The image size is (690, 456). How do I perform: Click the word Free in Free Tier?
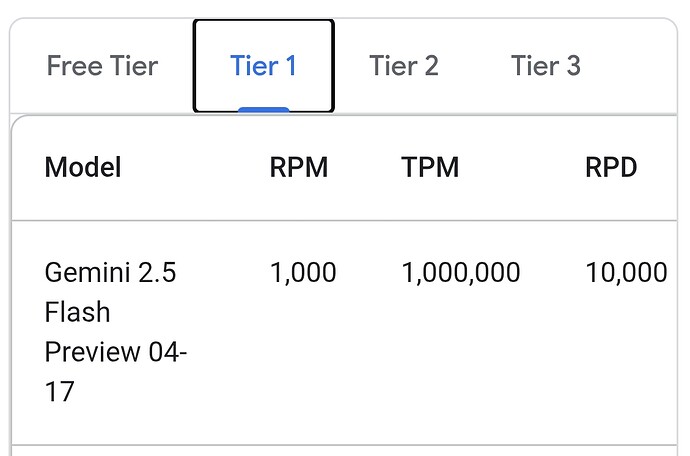click(x=75, y=66)
